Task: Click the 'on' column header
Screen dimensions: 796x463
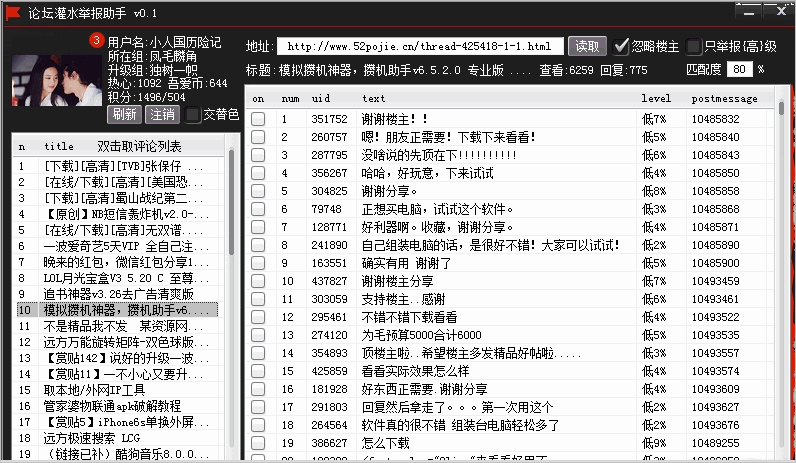Action: click(258, 98)
